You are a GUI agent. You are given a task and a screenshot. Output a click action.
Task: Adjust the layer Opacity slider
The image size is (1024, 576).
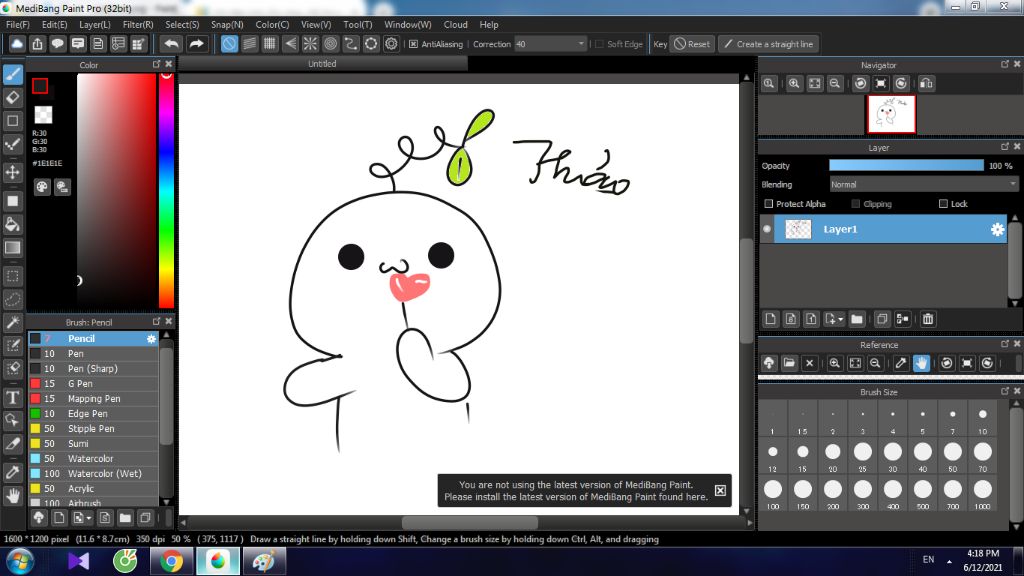[906, 166]
